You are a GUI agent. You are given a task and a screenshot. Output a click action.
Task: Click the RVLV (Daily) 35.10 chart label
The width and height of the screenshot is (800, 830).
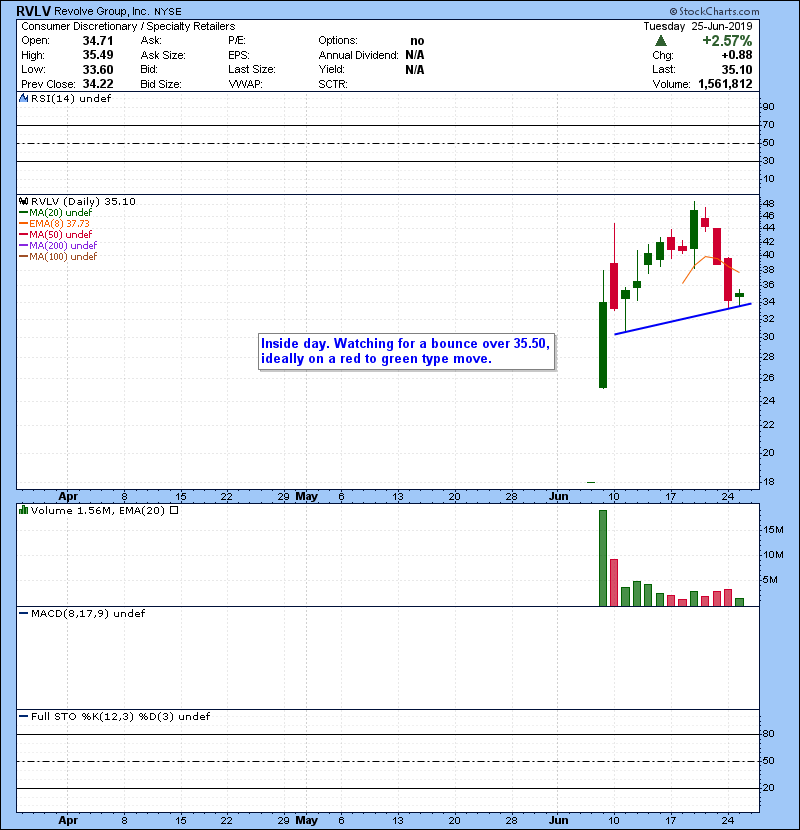point(83,201)
